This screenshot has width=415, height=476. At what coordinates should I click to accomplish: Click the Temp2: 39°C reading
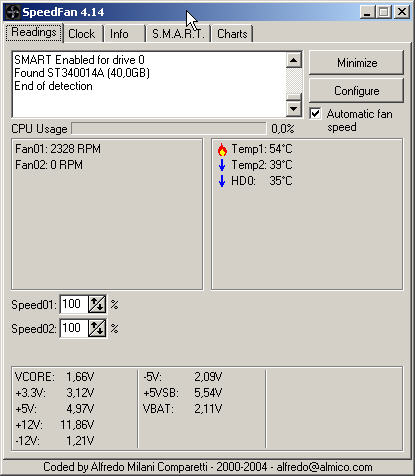[262, 165]
